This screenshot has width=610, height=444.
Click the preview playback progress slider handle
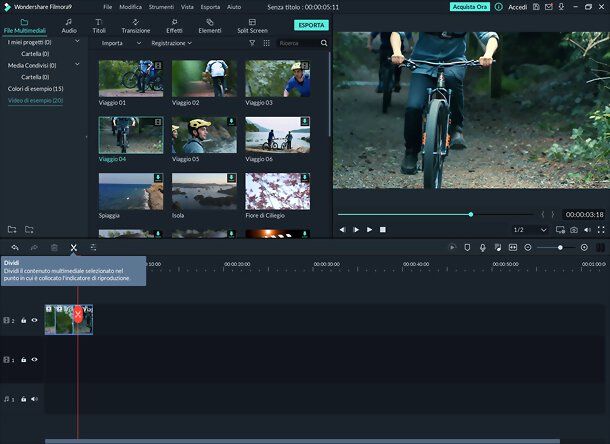[471, 214]
